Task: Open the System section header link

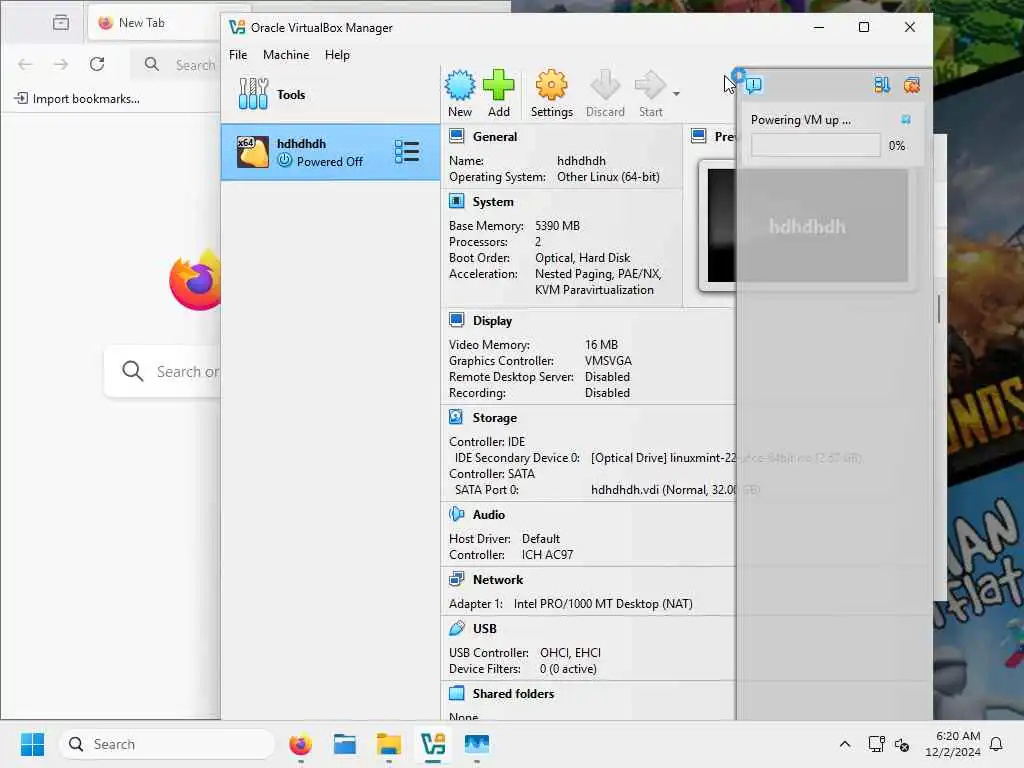Action: coord(493,202)
